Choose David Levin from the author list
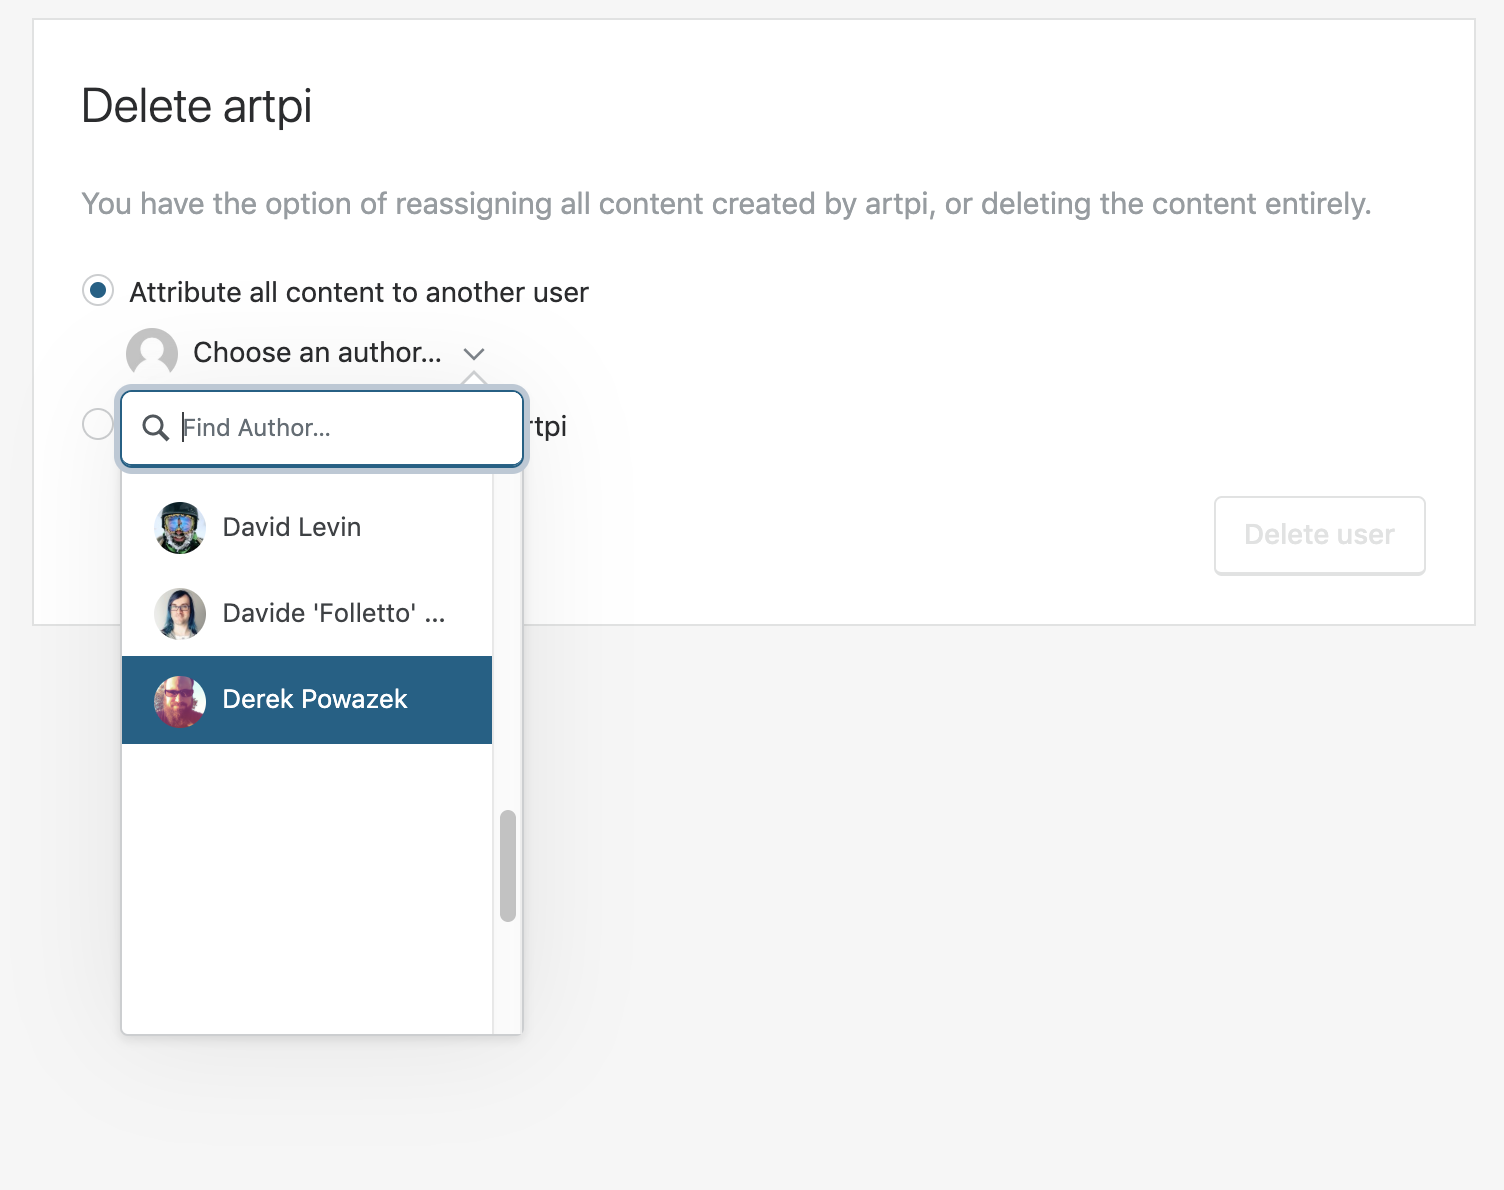1504x1190 pixels. point(292,527)
